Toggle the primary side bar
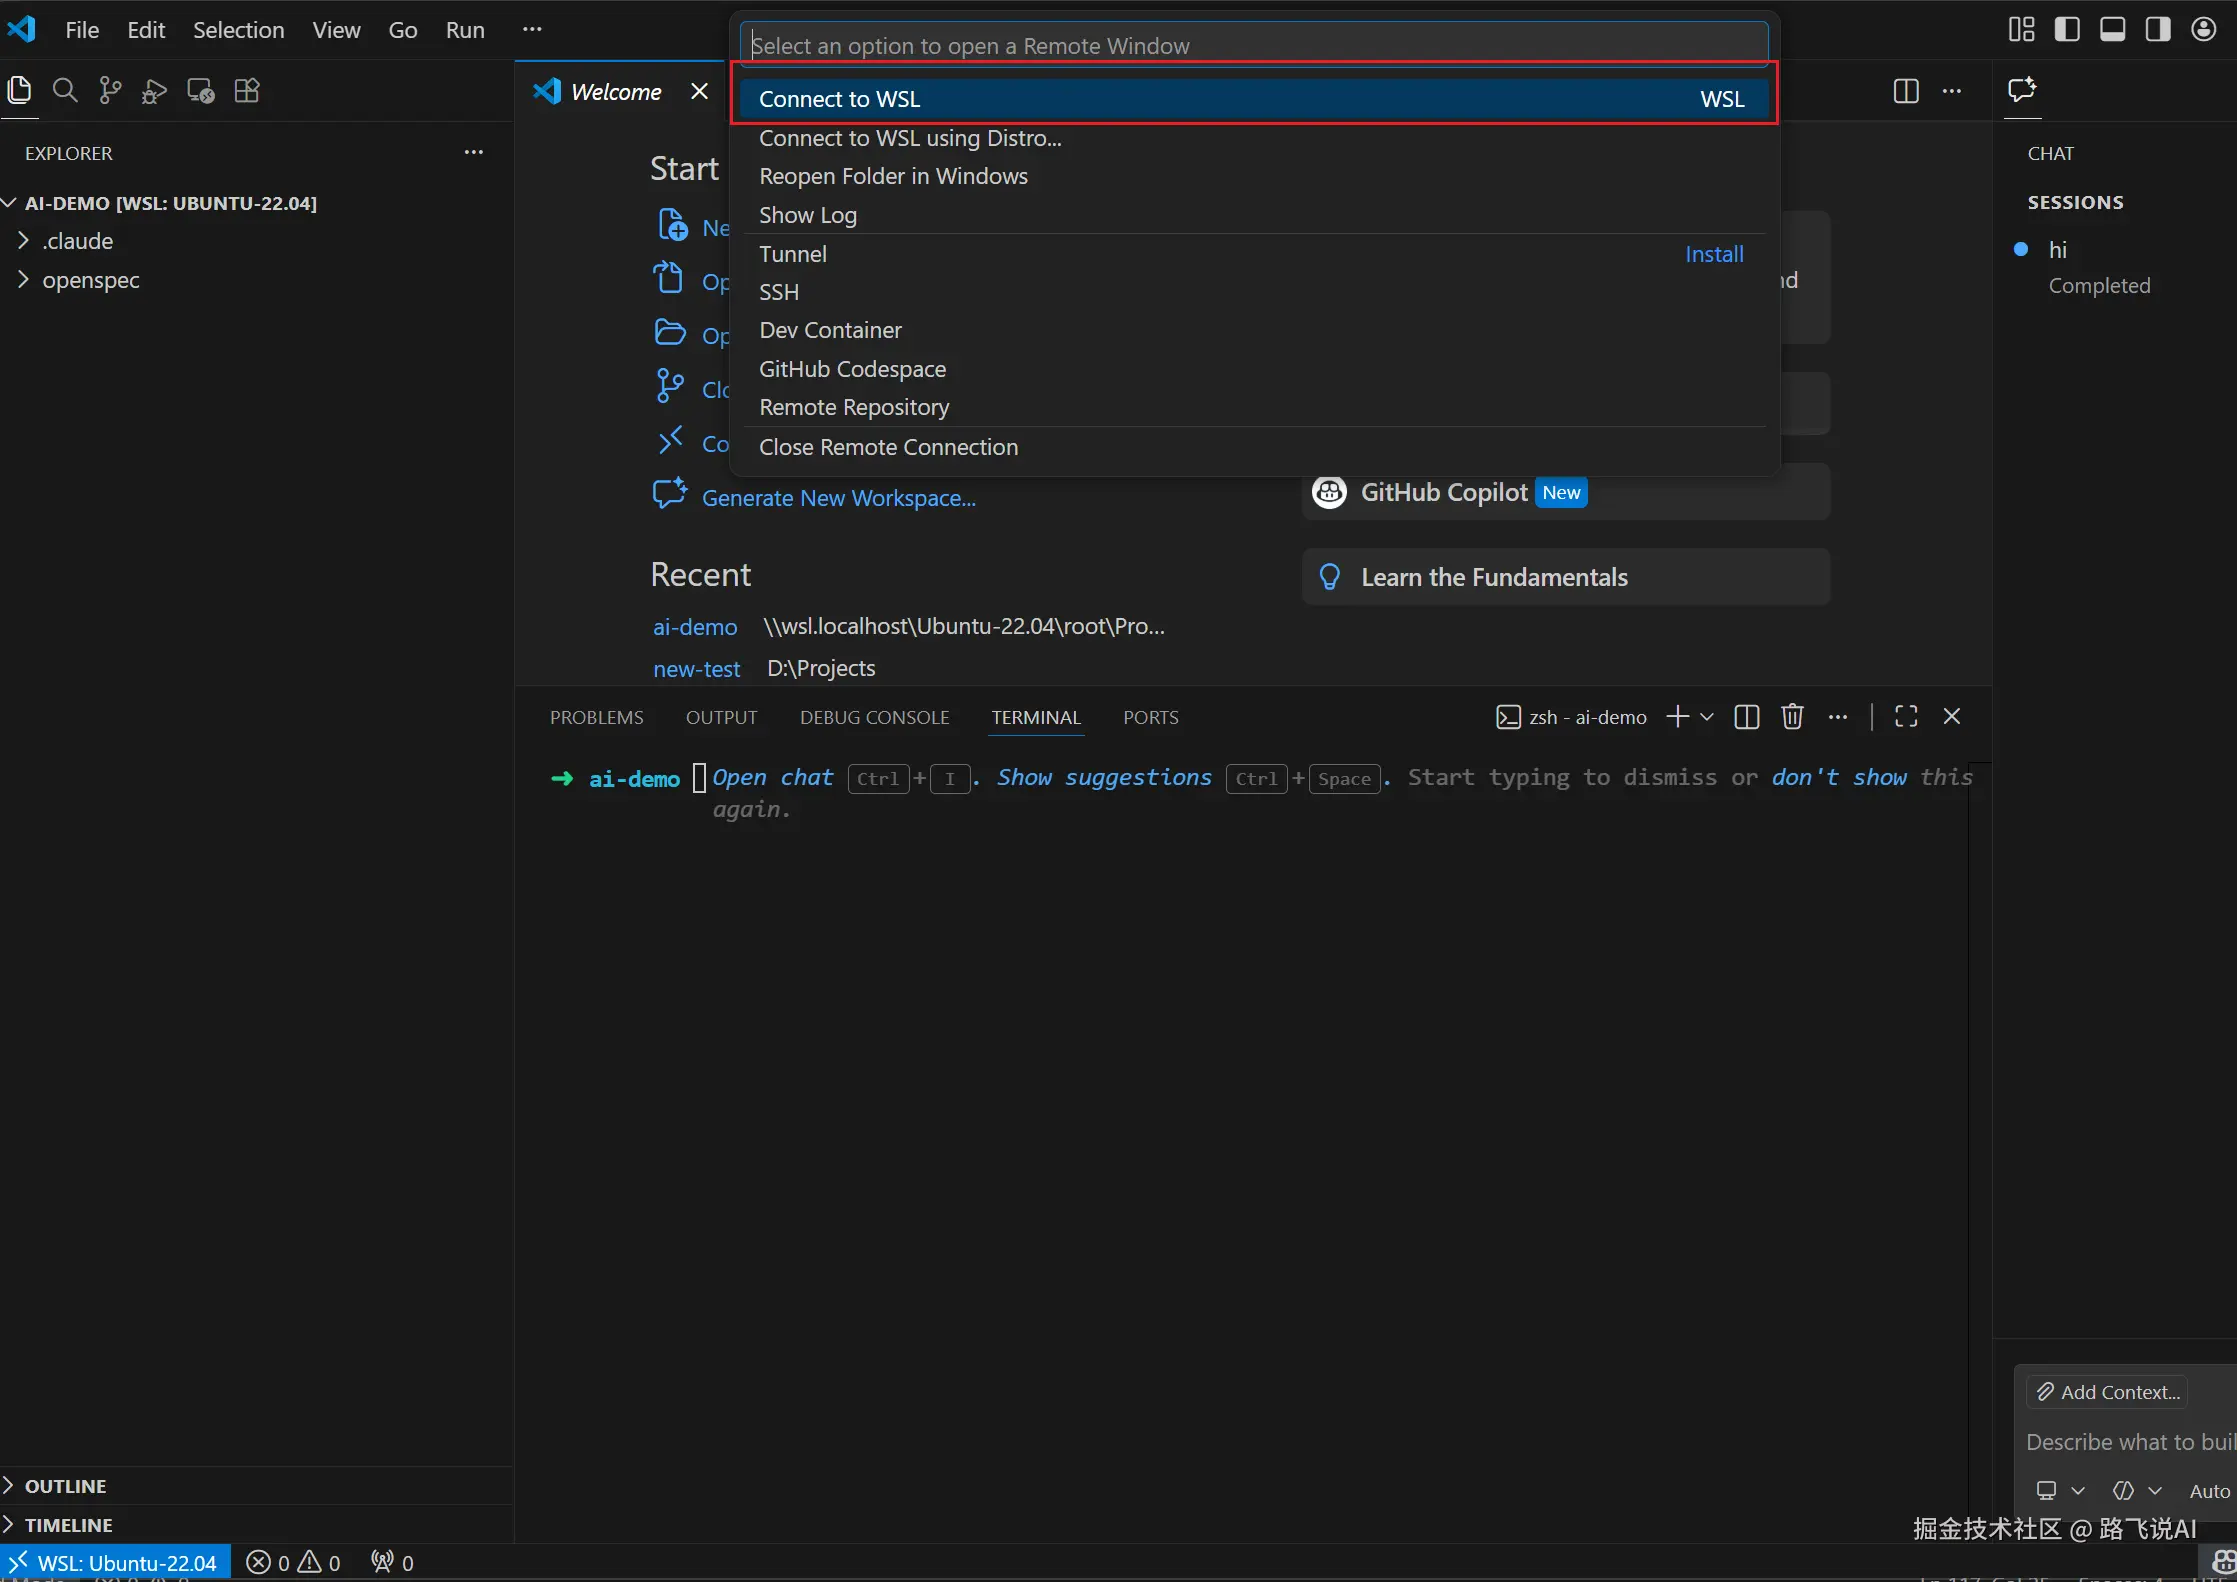The image size is (2237, 1582). [x=2067, y=29]
